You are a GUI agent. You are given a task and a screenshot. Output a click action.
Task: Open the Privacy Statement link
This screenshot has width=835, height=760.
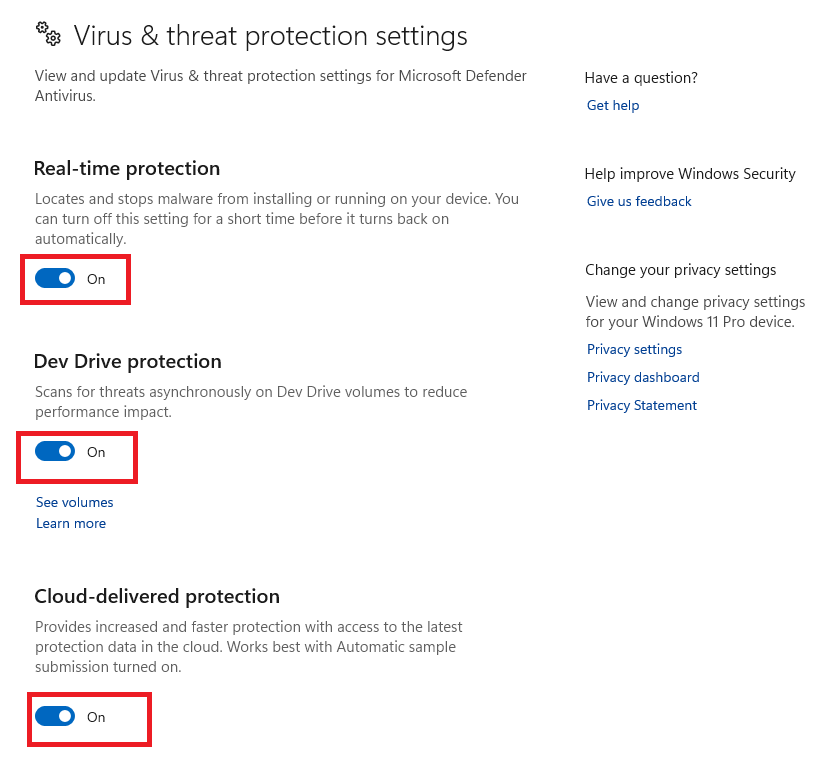point(642,405)
